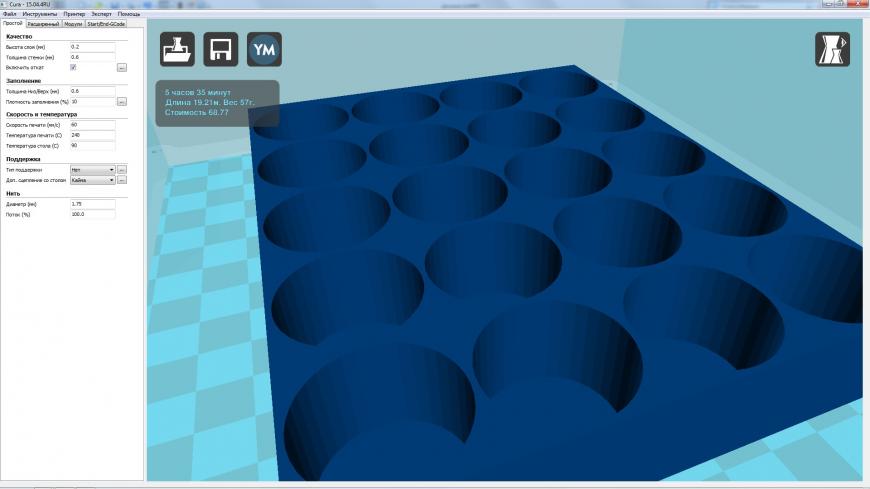The height and width of the screenshot is (489, 870).
Task: Open the Эксперт menu
Action: tap(102, 13)
